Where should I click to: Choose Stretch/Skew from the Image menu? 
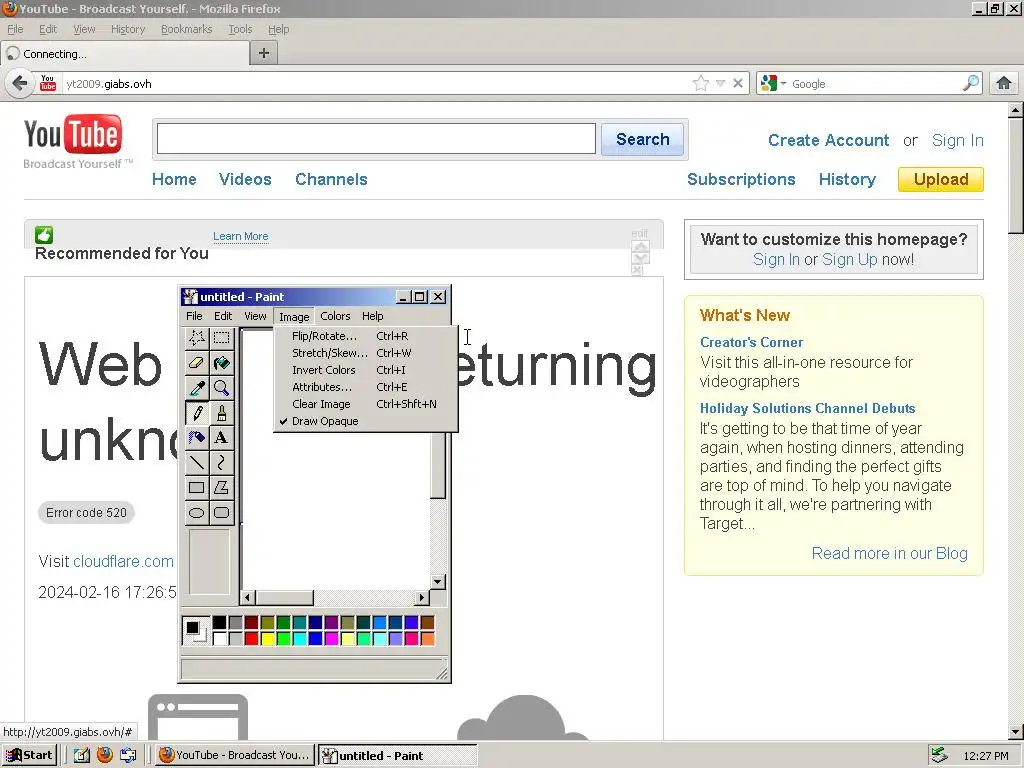coord(366,353)
